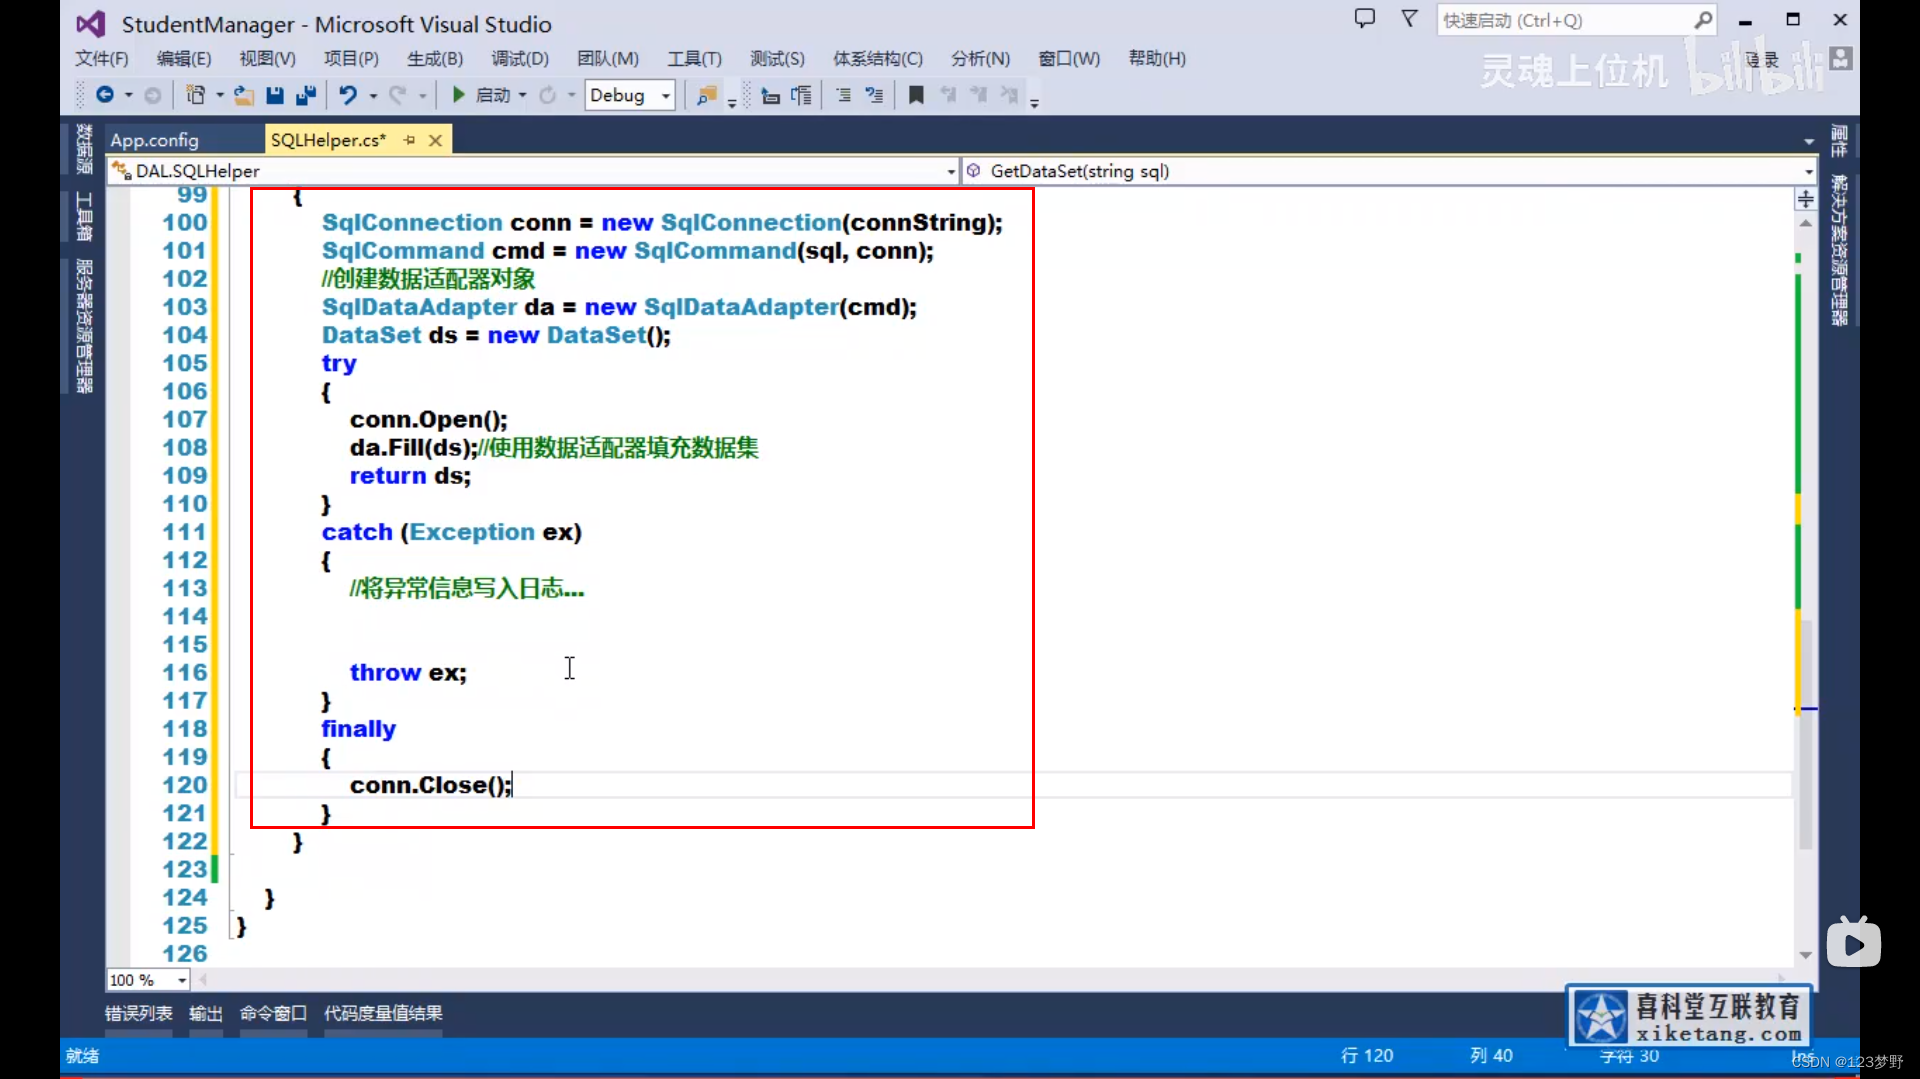This screenshot has width=1920, height=1079.
Task: Open the 代码度量值结果 panel tab
Action: tap(383, 1013)
